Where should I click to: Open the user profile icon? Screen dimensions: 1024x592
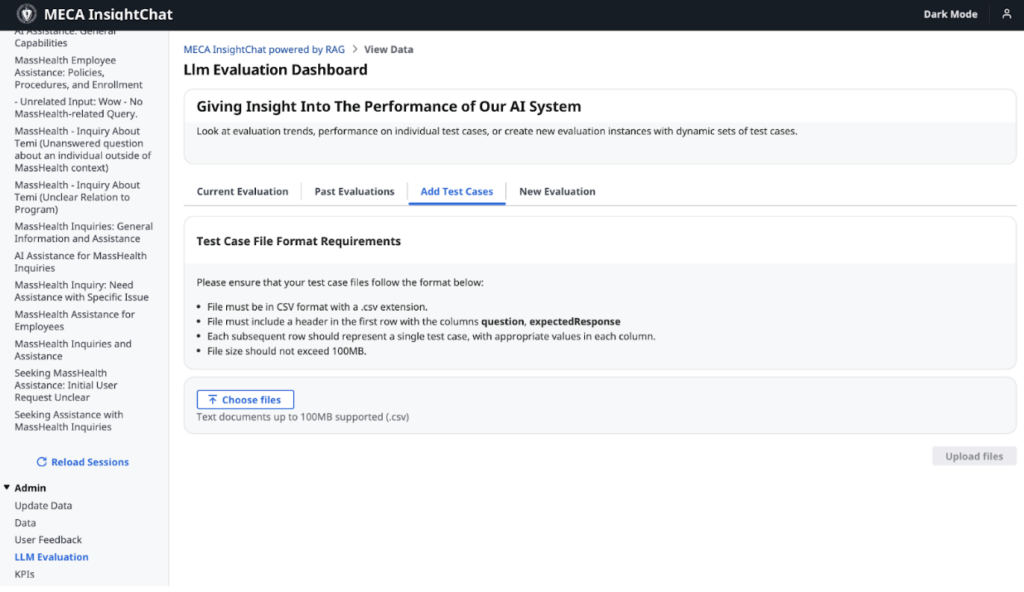(1006, 14)
